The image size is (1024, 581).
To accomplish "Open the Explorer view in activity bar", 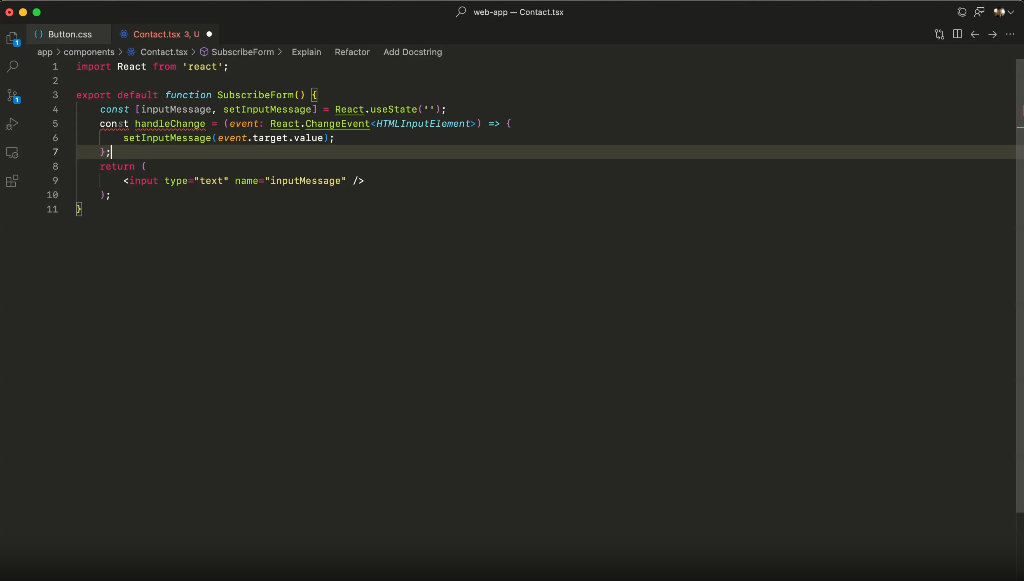I will [12, 39].
